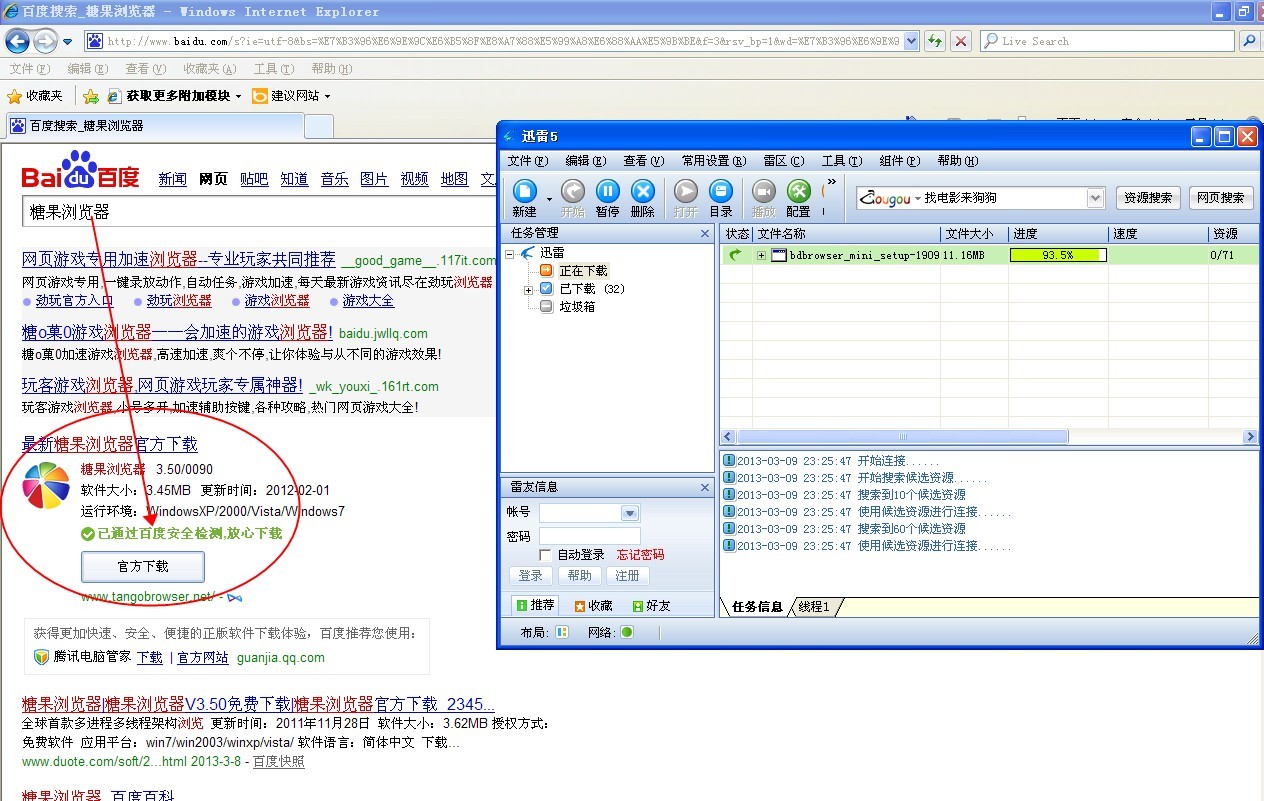Click the red X stop icon in IE
Viewport: 1264px width, 801px height.
(x=960, y=41)
